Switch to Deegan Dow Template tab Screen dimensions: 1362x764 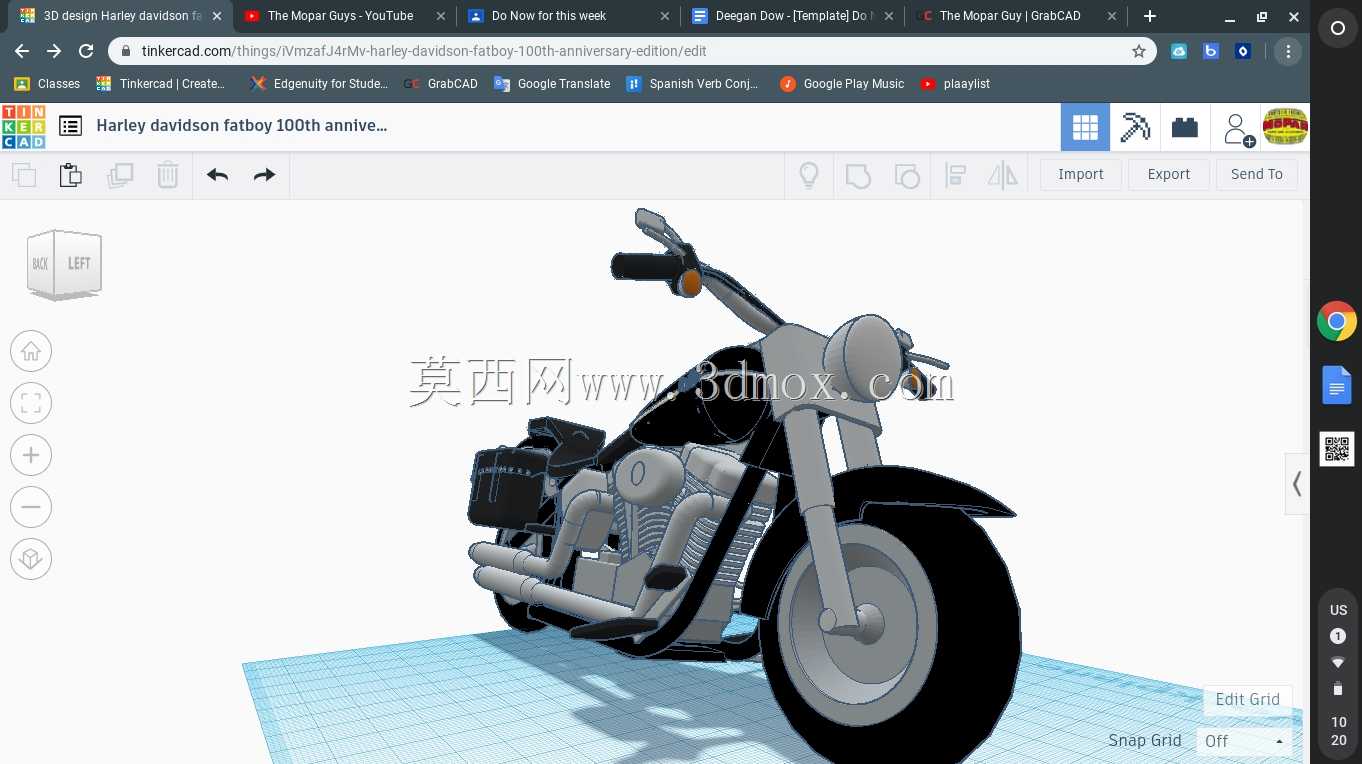click(x=790, y=16)
